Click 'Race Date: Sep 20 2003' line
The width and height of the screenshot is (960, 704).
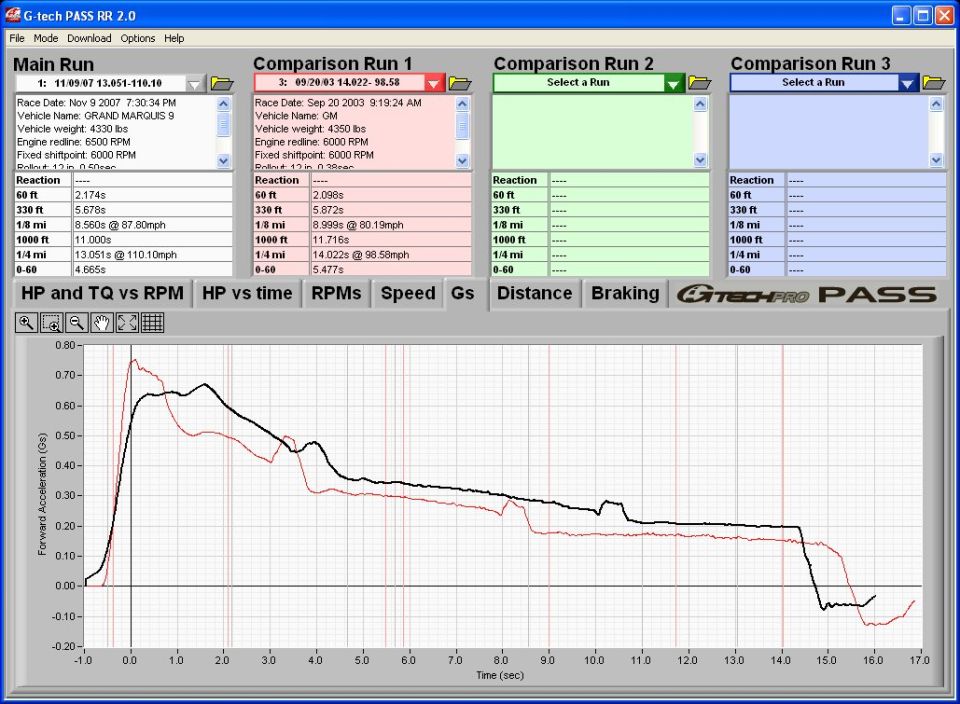click(338, 103)
